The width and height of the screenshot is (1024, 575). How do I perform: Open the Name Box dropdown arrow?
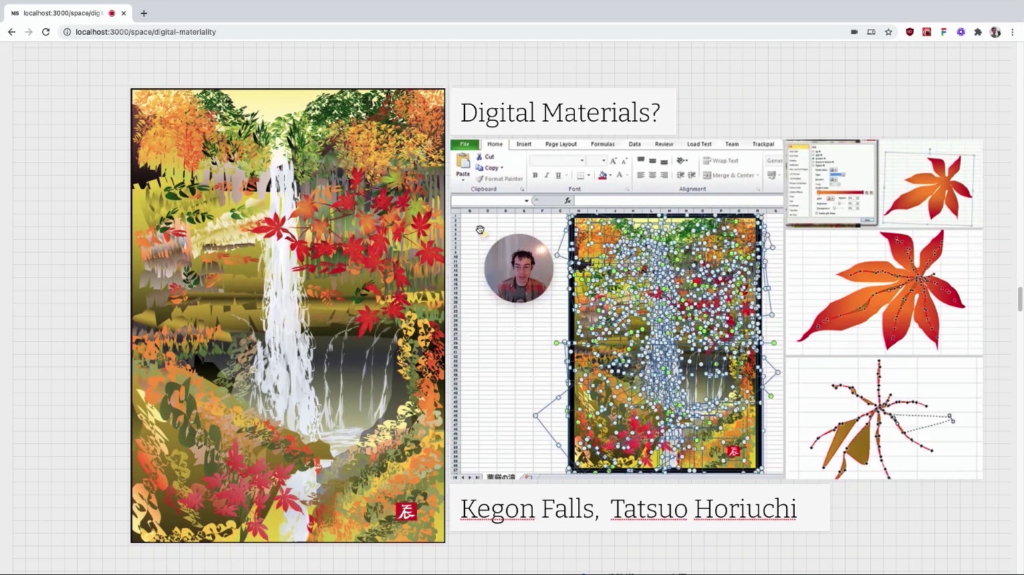526,201
